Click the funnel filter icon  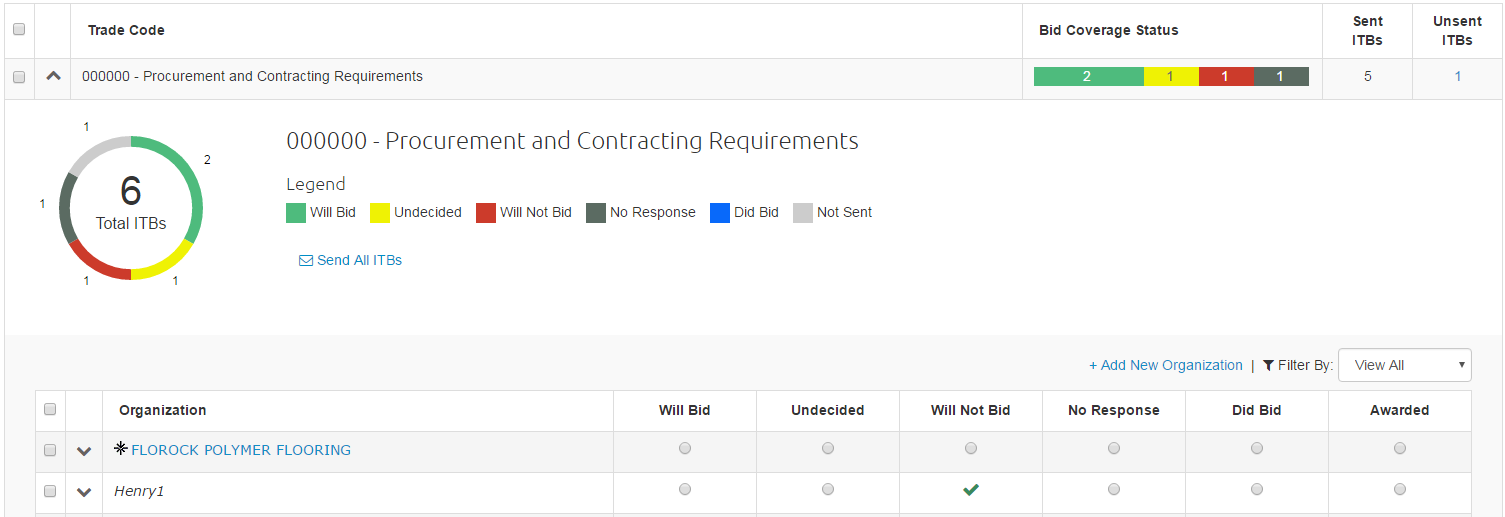coord(1268,365)
